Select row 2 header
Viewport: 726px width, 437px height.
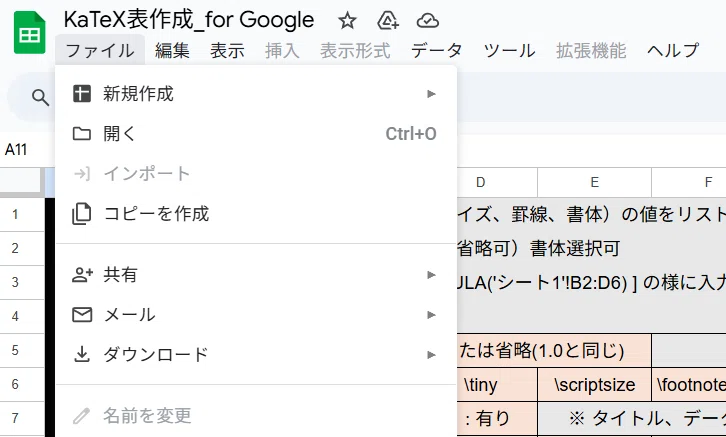22,248
